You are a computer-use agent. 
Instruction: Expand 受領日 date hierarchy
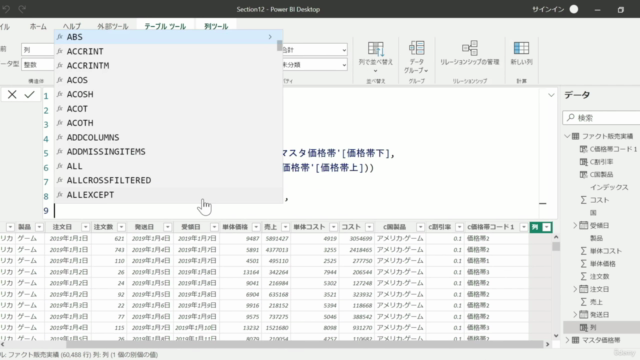point(575,225)
